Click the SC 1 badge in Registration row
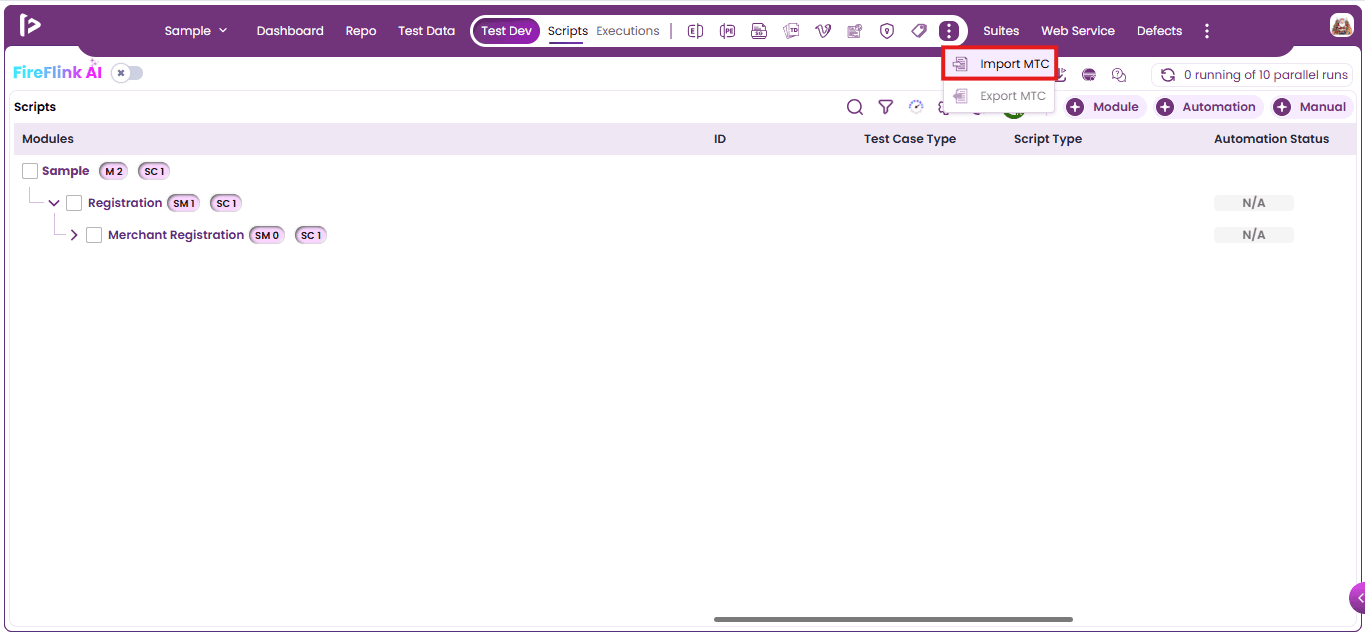 point(226,203)
